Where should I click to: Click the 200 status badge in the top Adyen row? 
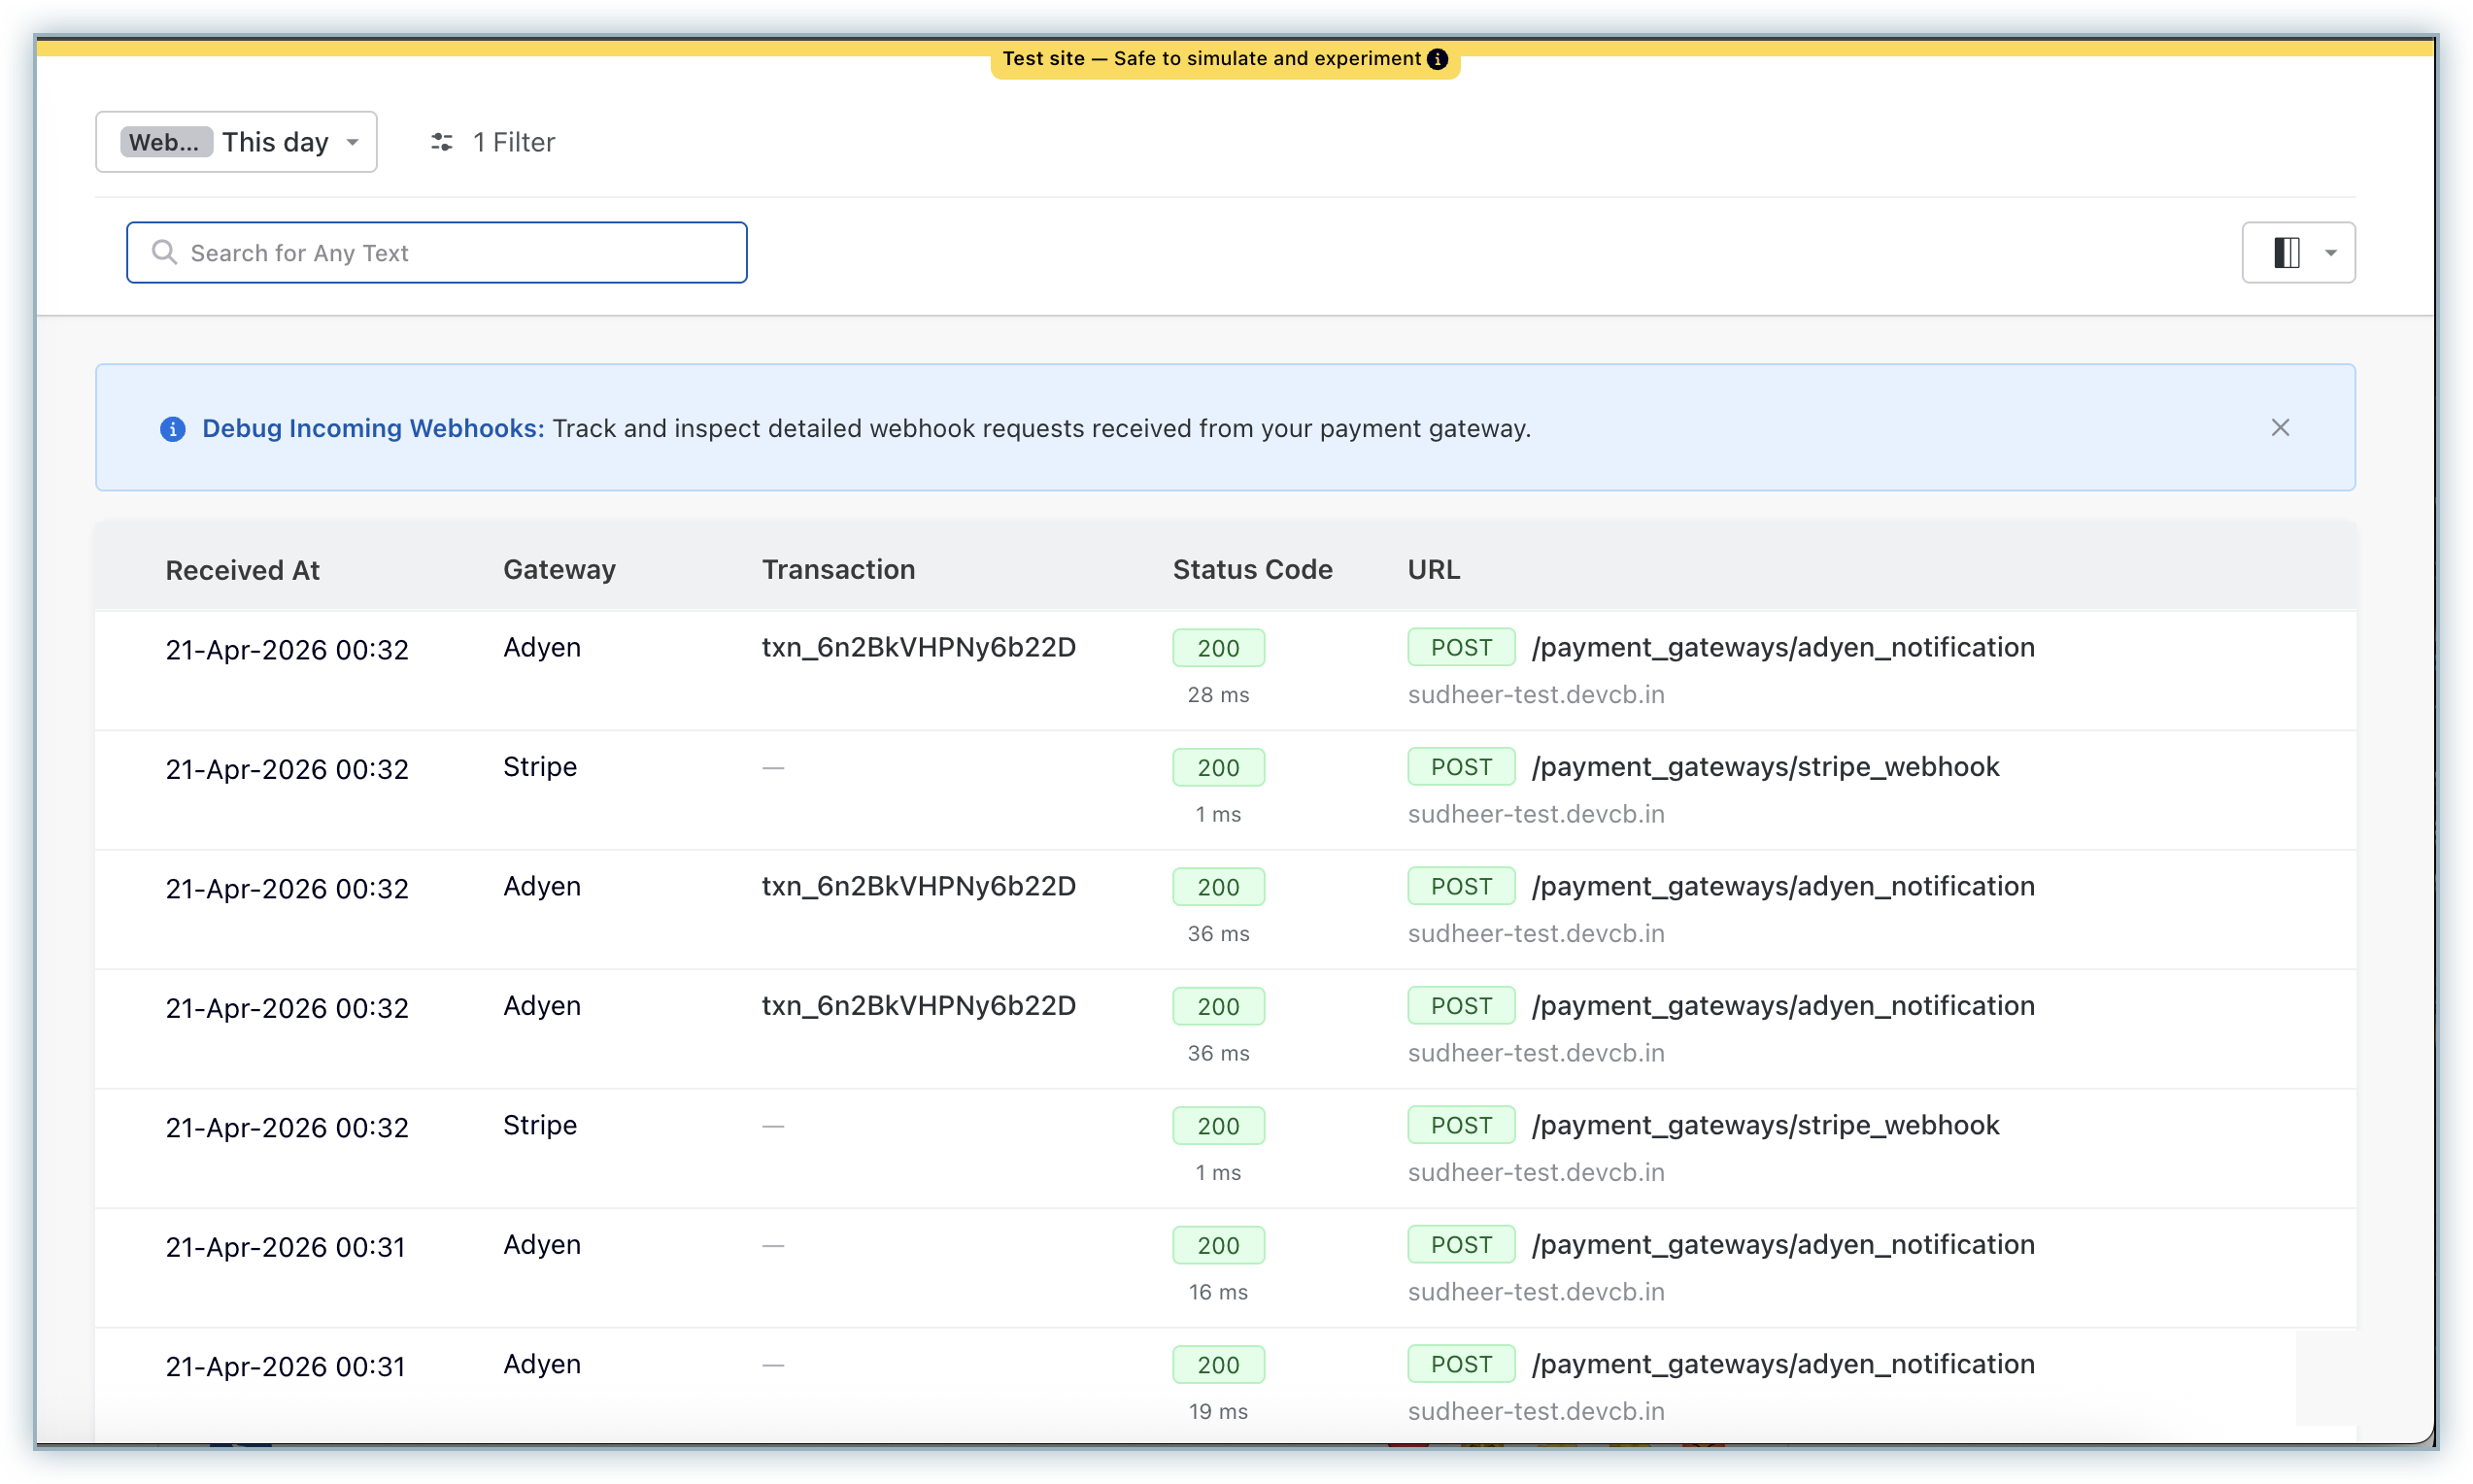point(1217,648)
